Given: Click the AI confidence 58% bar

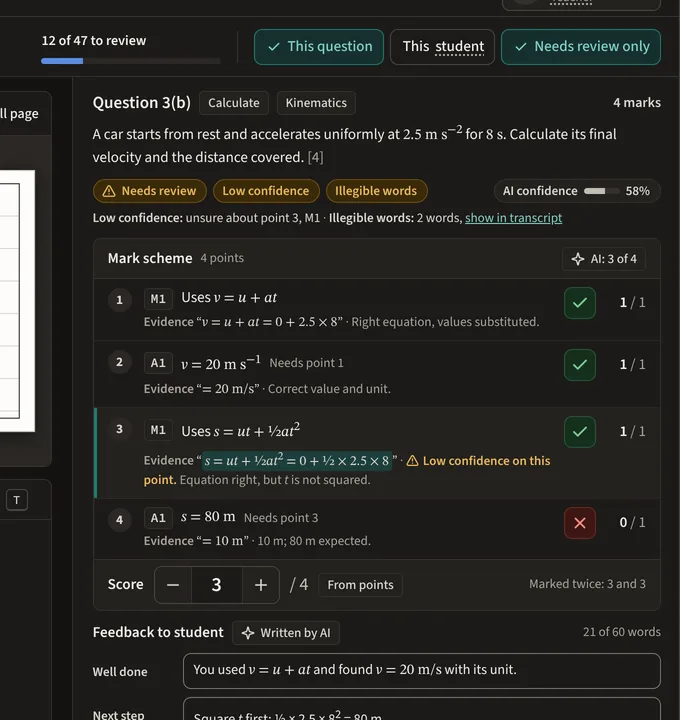Looking at the screenshot, I should (x=577, y=191).
